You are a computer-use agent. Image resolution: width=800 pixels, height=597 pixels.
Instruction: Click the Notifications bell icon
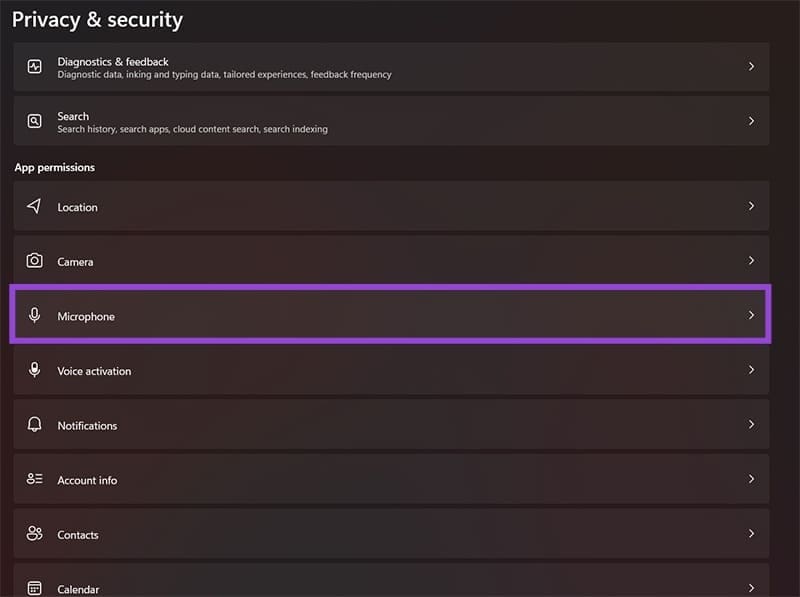click(35, 425)
